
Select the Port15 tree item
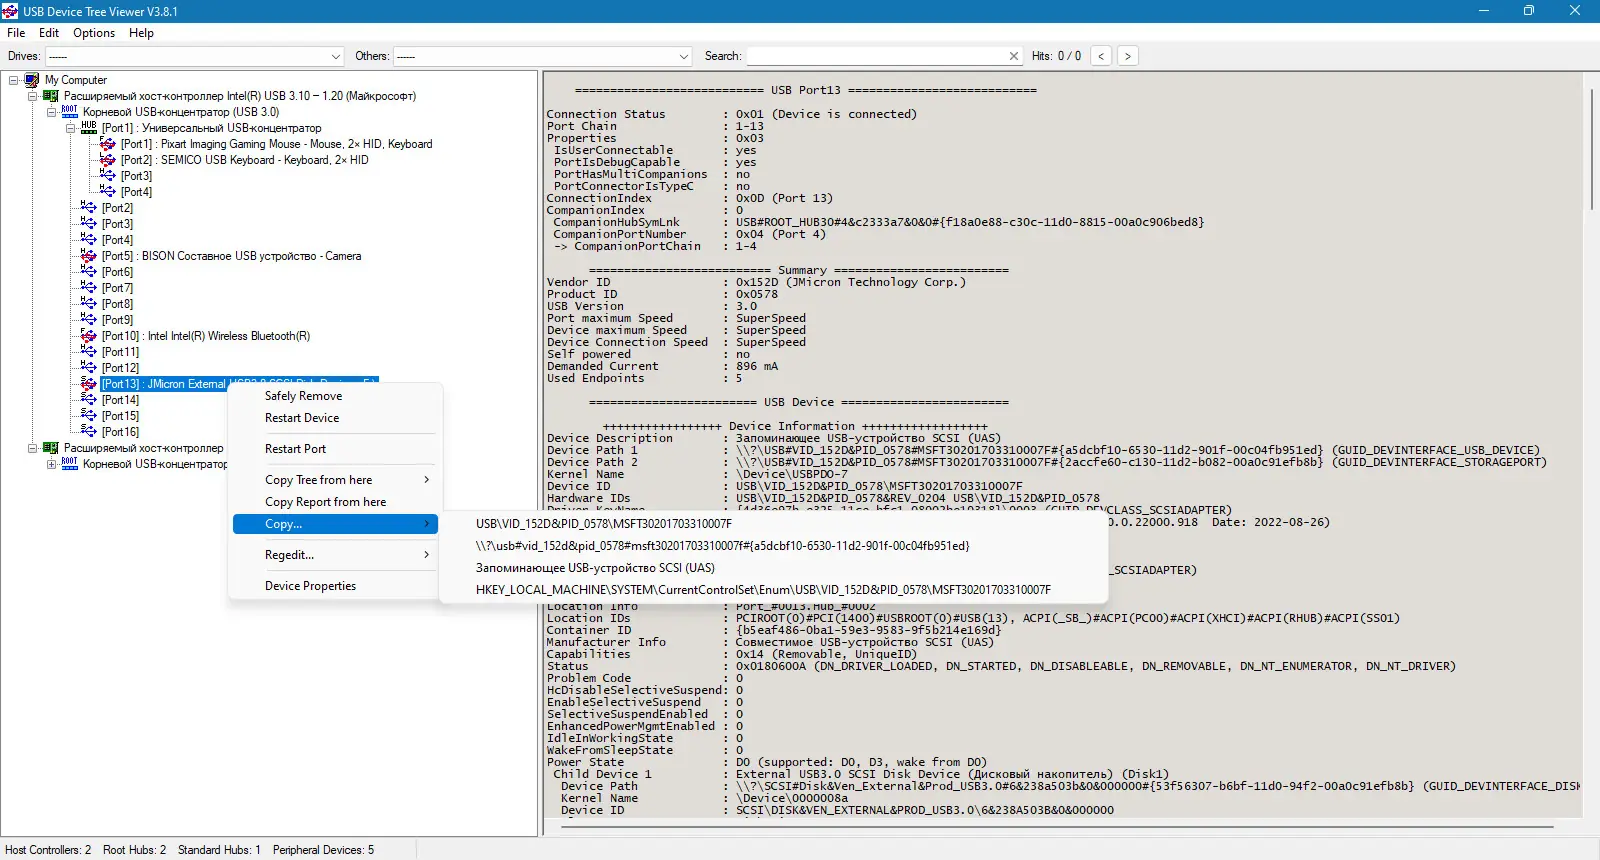(x=120, y=416)
